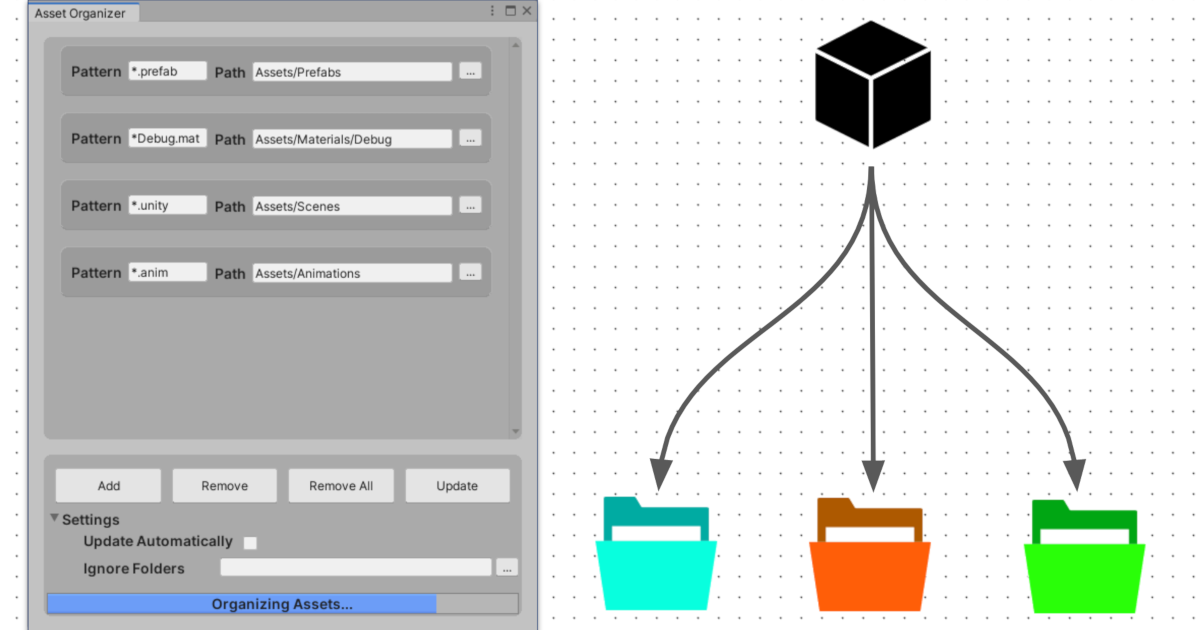Open the browse icon beside Ignore Folders
1200x630 pixels.
click(x=506, y=567)
